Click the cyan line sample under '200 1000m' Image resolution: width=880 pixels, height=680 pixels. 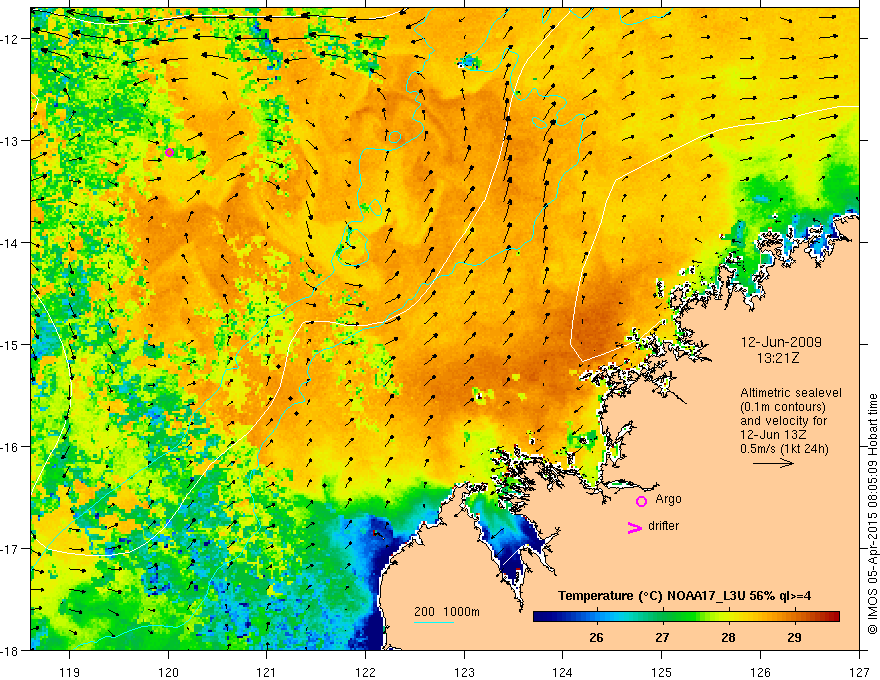pyautogui.click(x=433, y=622)
